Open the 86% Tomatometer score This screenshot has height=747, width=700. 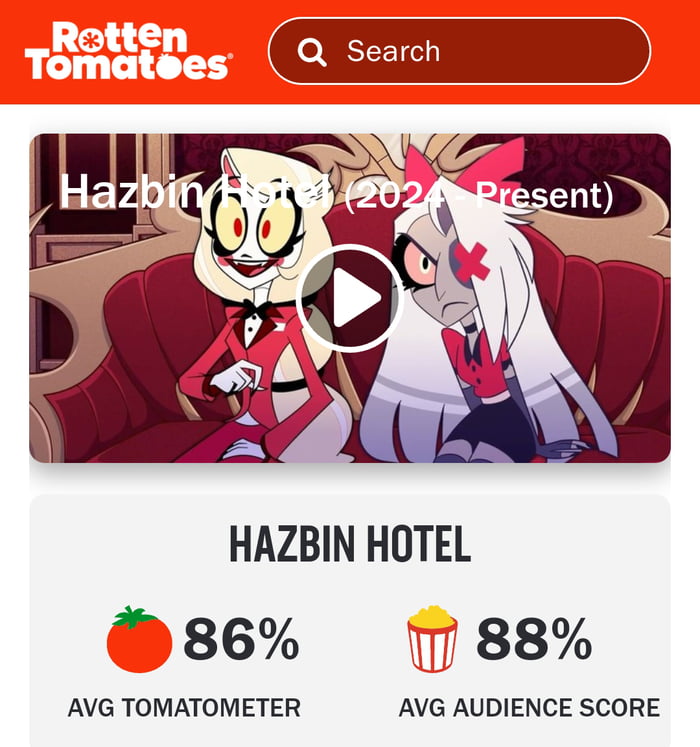(242, 638)
